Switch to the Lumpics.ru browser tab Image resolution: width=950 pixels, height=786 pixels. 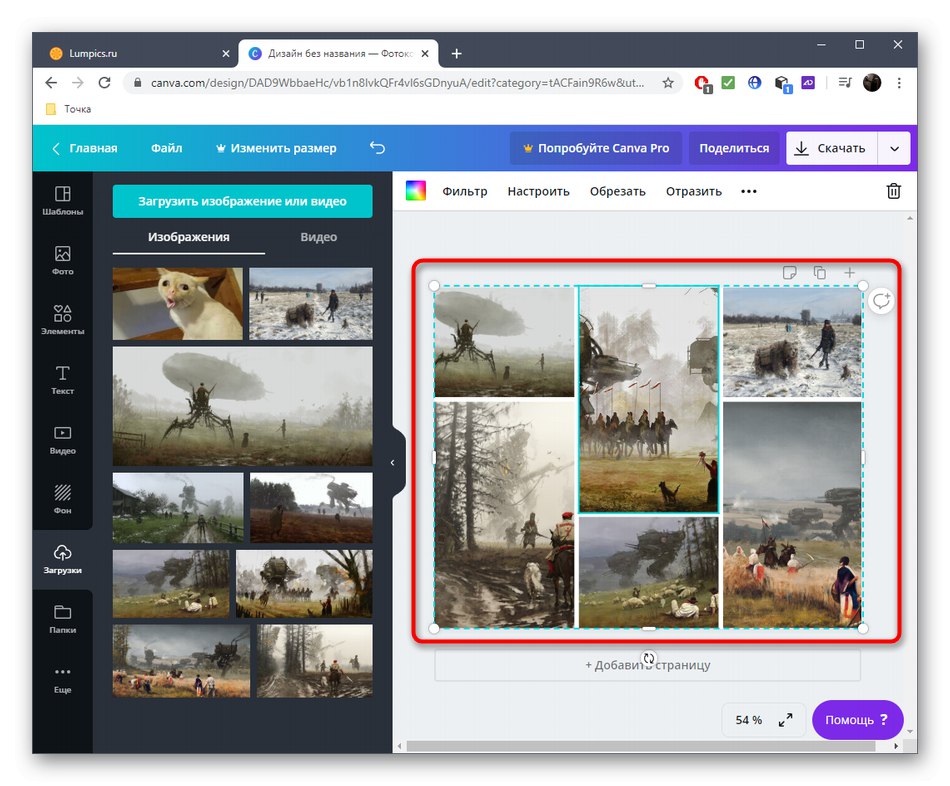pos(139,53)
